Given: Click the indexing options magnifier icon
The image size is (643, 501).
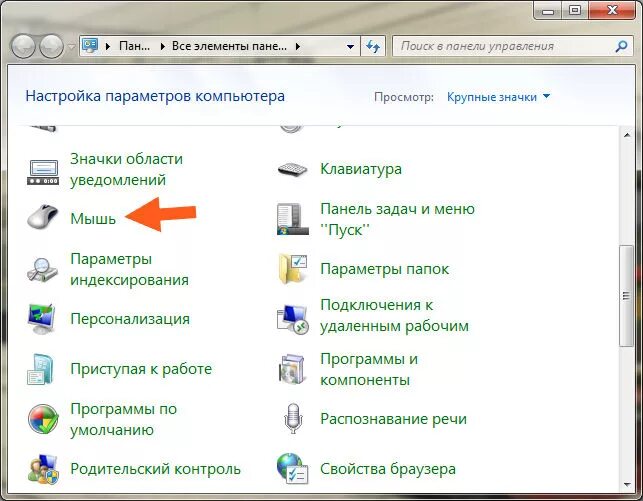Looking at the screenshot, I should pos(43,269).
